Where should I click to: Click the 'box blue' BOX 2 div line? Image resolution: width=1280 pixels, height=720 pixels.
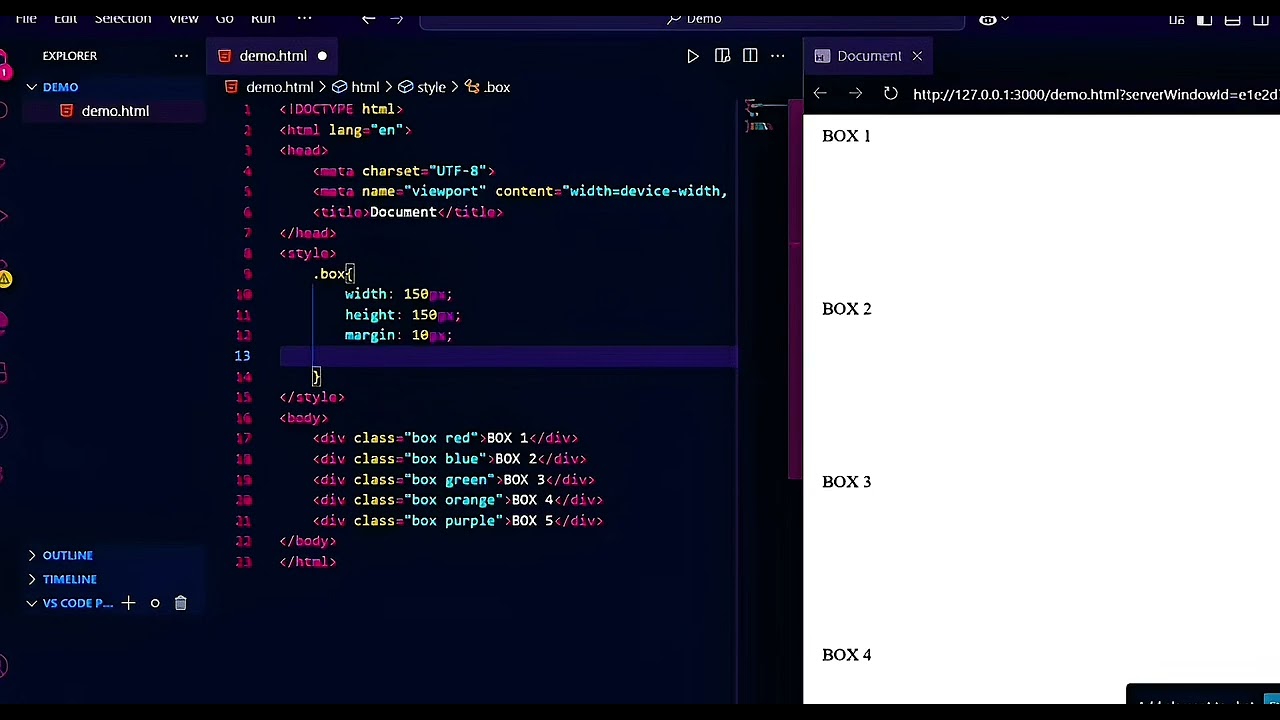[x=449, y=459]
